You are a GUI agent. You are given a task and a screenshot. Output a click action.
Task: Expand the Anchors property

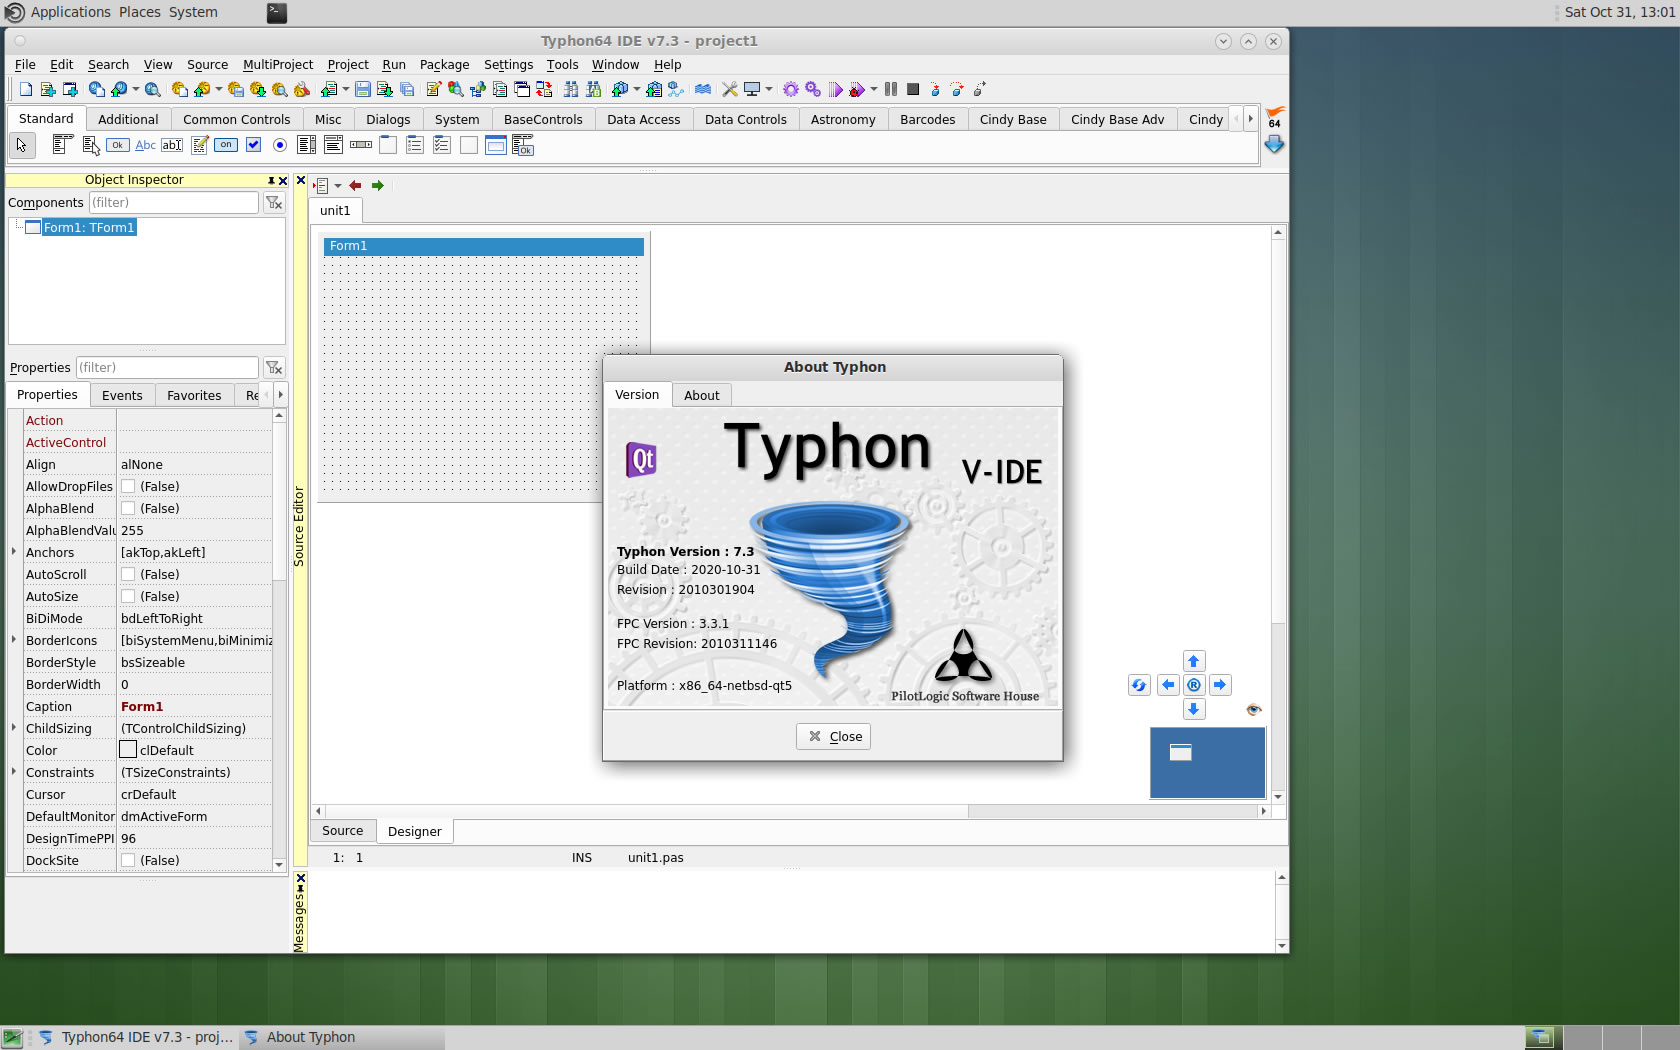click(x=14, y=552)
